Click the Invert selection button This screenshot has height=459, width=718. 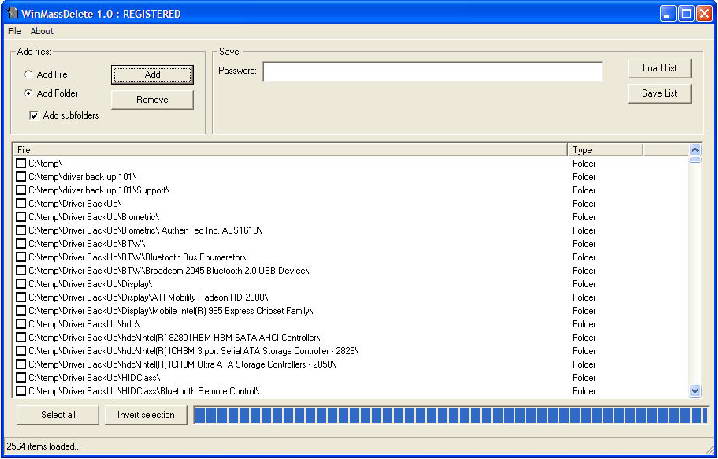pos(146,415)
